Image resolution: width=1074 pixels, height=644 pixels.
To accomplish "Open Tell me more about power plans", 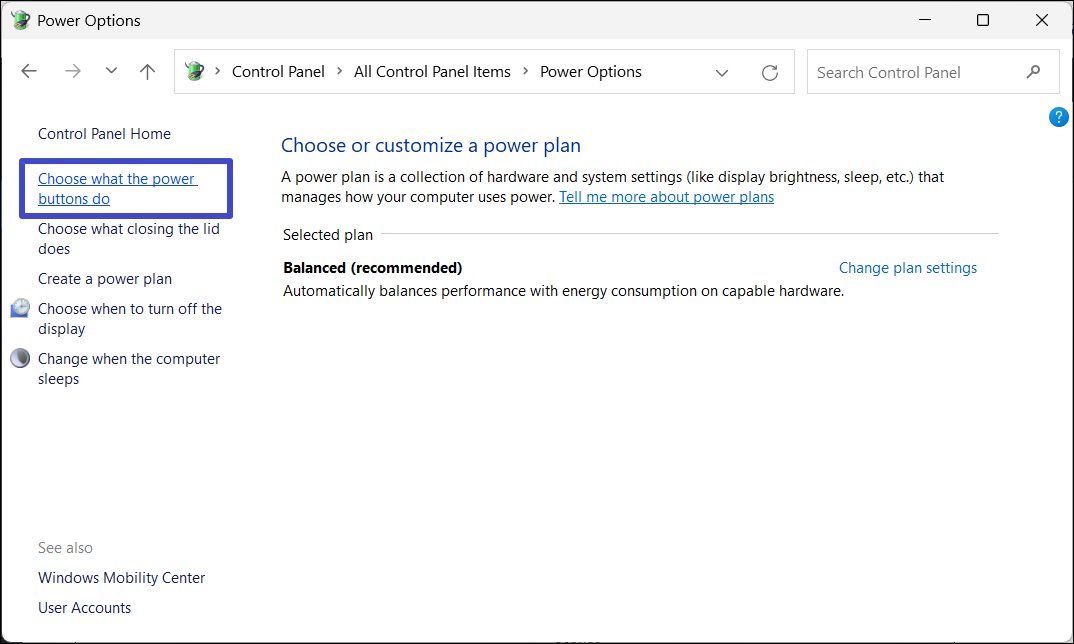I will 666,197.
